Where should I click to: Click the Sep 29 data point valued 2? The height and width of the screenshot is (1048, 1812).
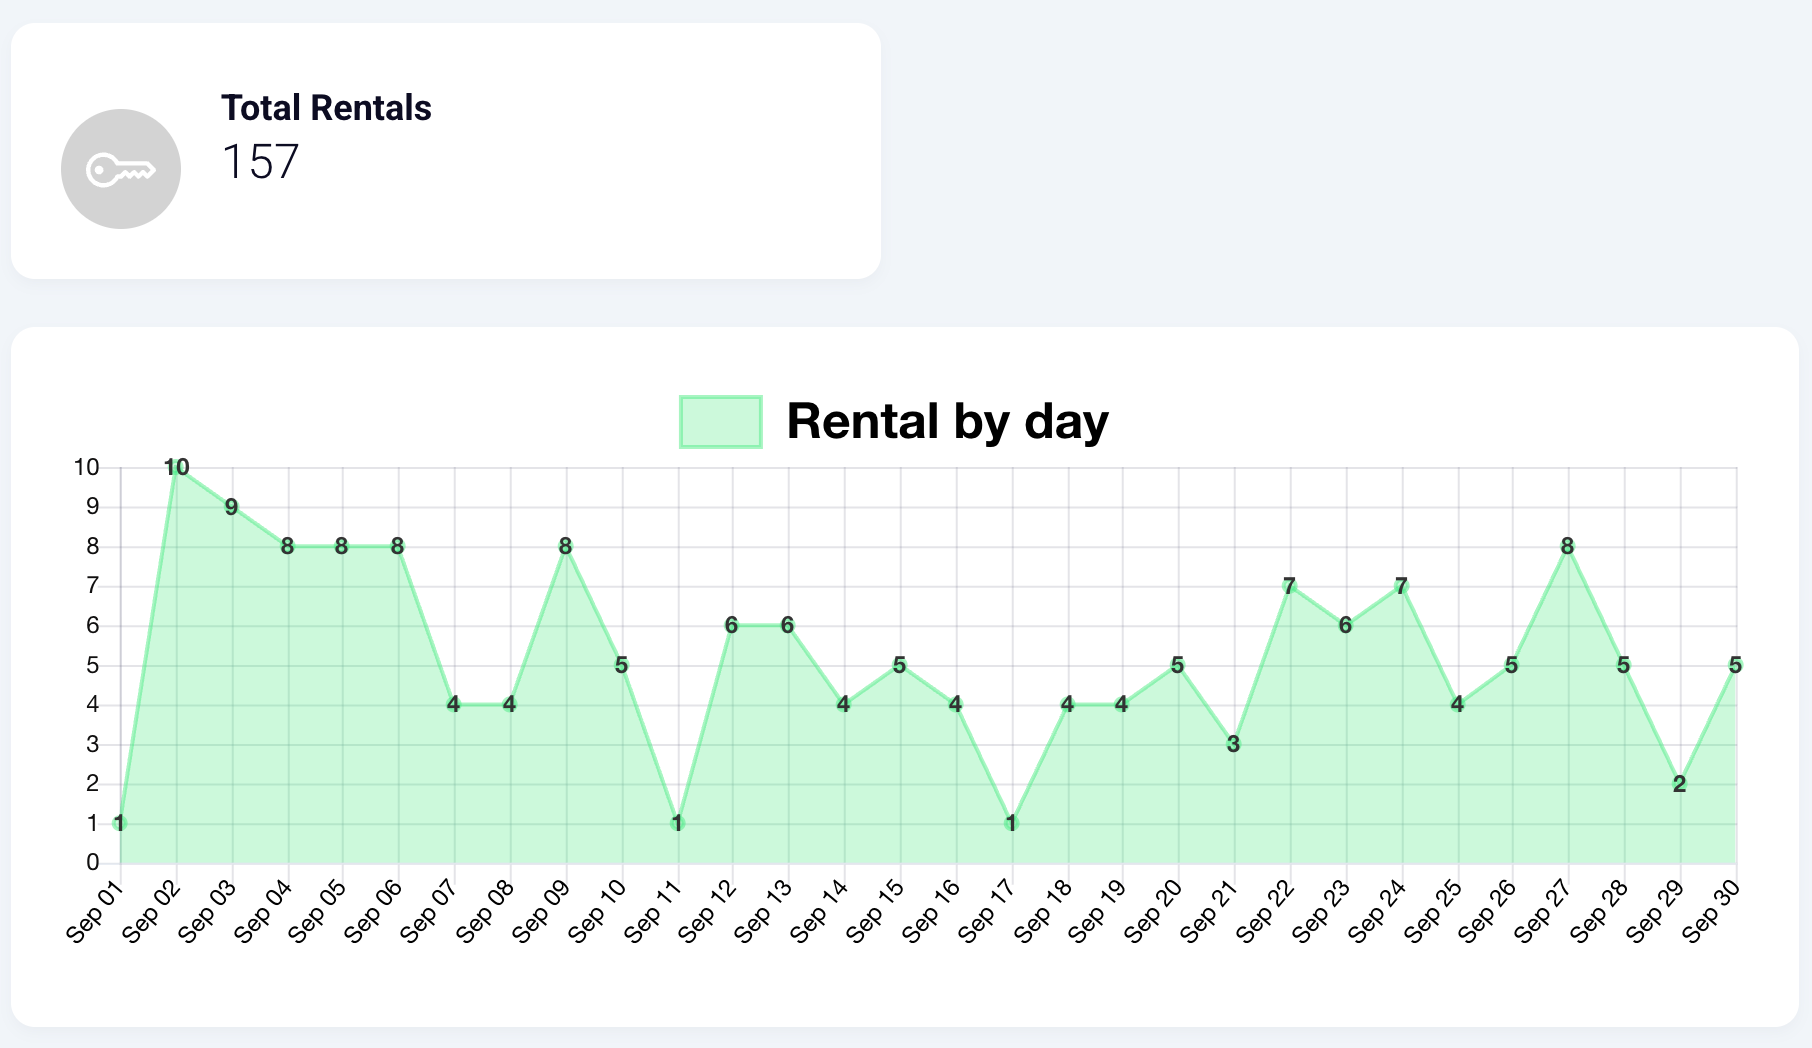(x=1680, y=784)
